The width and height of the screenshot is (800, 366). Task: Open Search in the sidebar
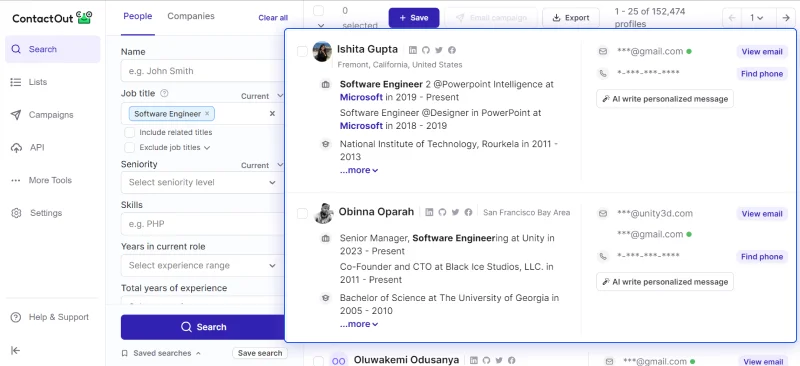53,50
